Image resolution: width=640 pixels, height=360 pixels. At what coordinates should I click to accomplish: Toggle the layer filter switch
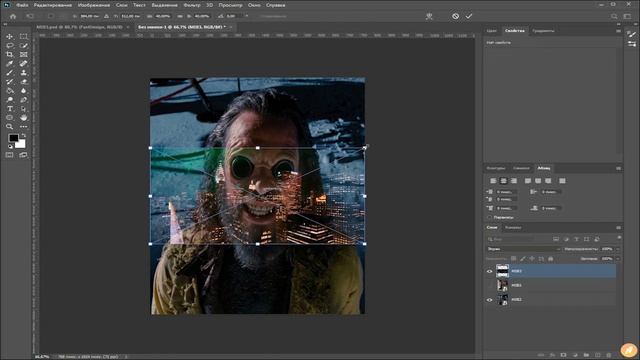(x=619, y=238)
